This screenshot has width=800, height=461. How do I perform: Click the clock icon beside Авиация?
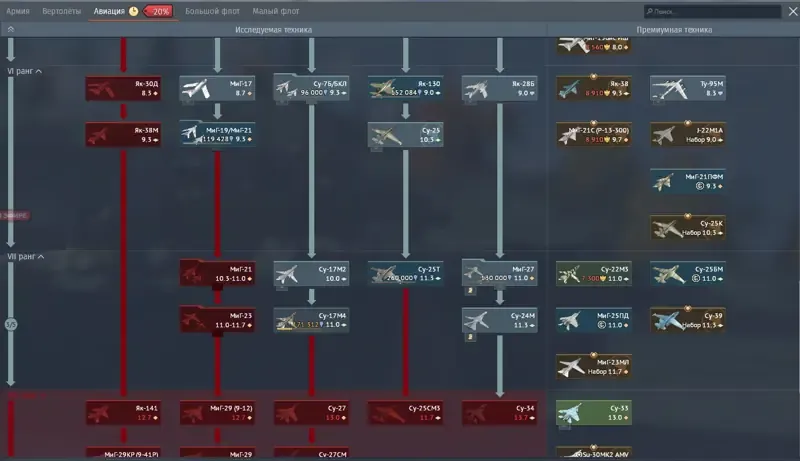134,11
